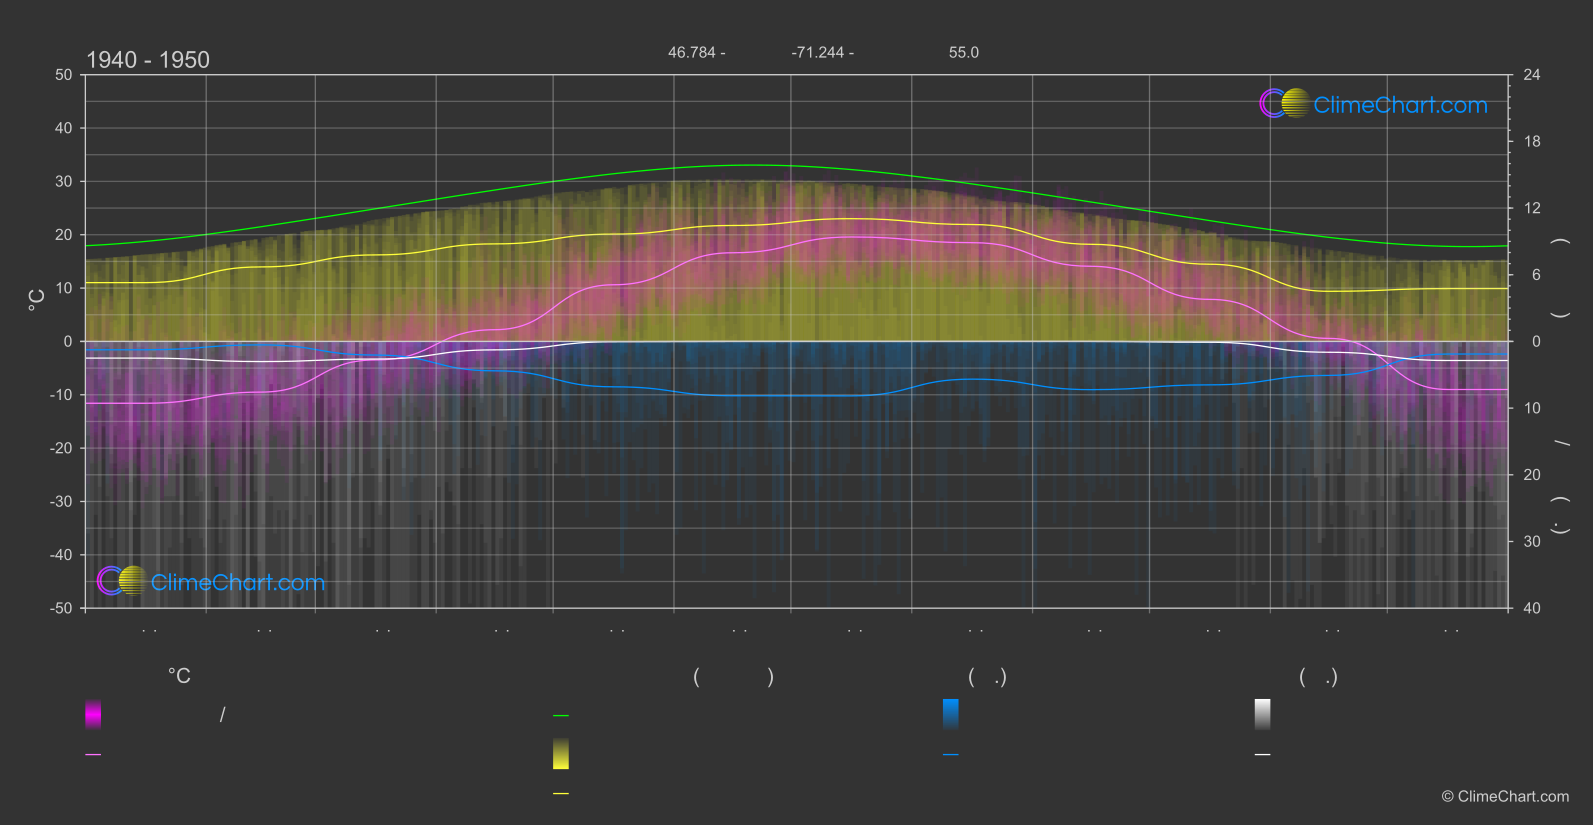Click the 50 tick on temperature axis
The image size is (1593, 825).
(x=64, y=75)
